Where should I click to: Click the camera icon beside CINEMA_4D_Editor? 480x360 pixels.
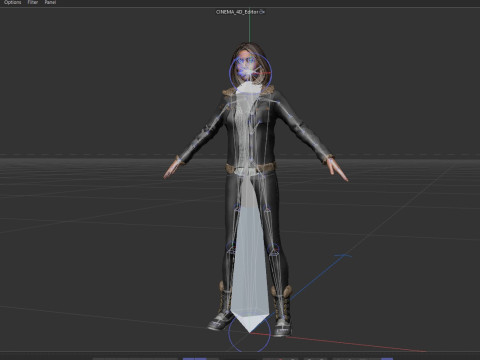click(262, 12)
